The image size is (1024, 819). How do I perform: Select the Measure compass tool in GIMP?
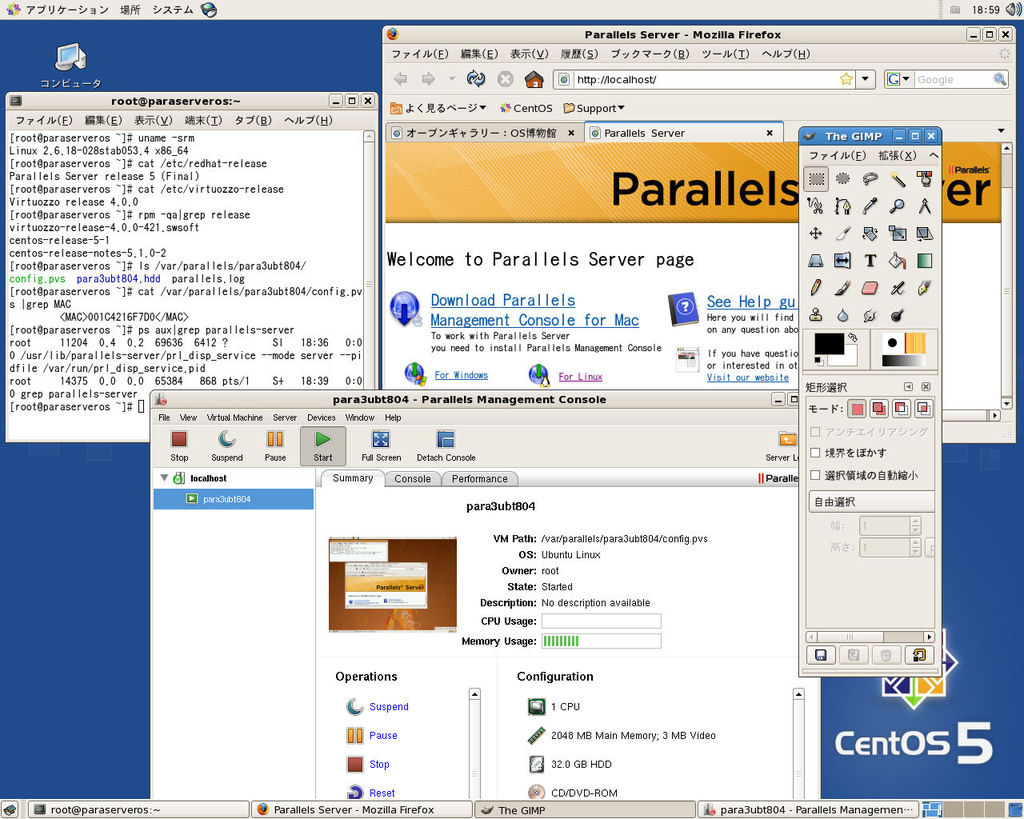(925, 206)
